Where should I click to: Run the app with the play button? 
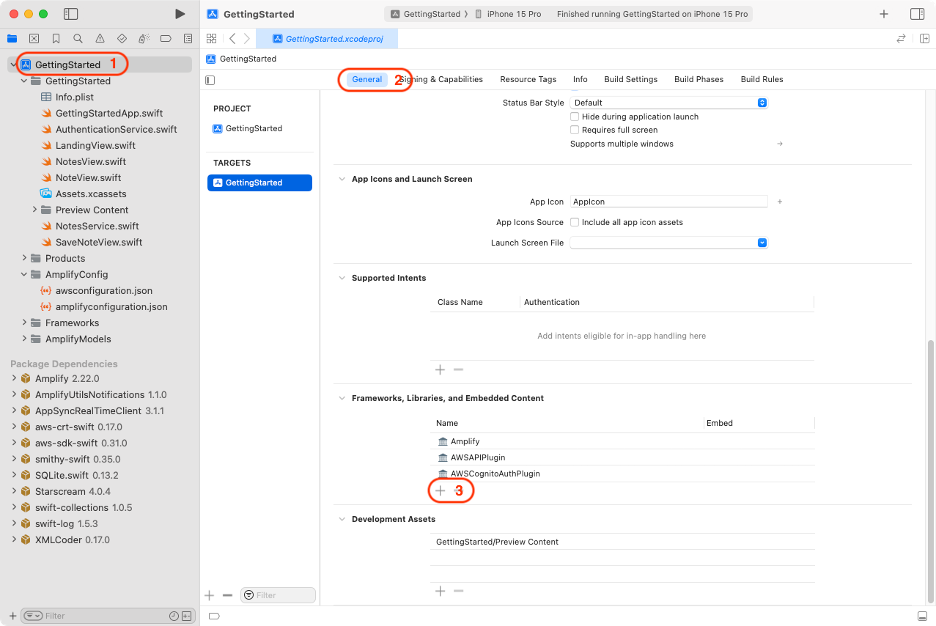click(180, 14)
